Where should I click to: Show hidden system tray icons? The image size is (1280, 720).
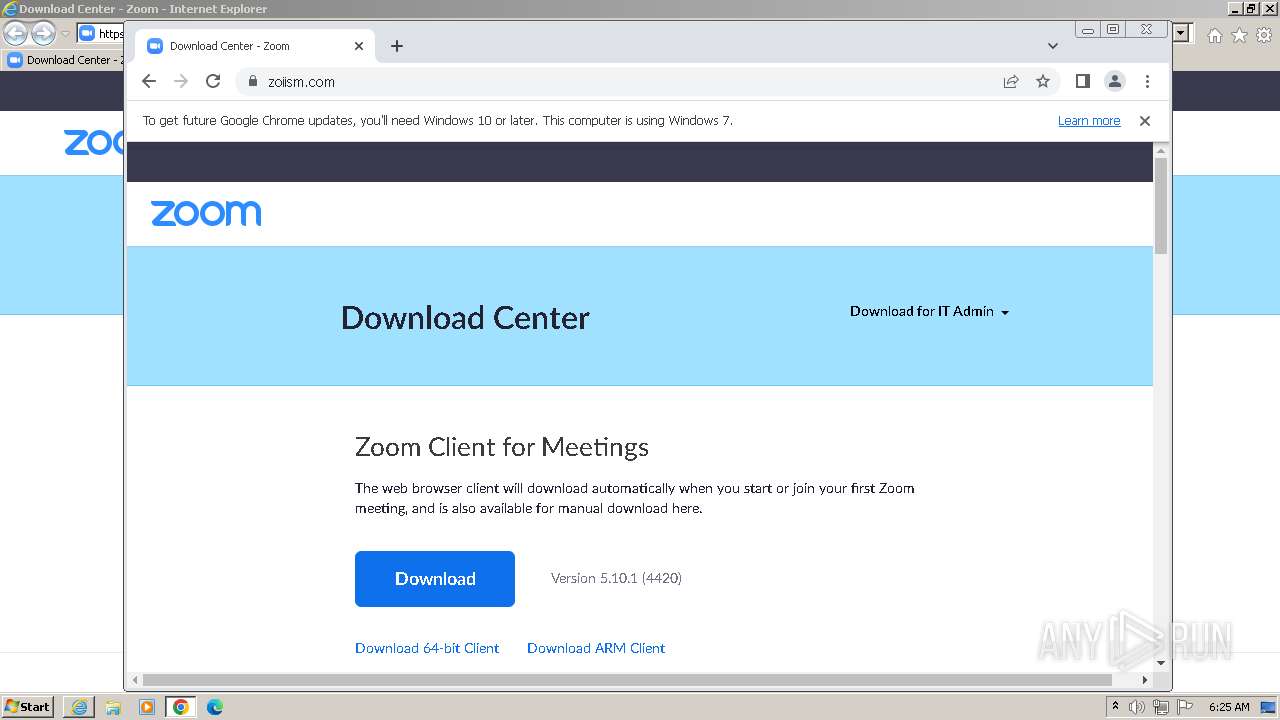[1115, 707]
